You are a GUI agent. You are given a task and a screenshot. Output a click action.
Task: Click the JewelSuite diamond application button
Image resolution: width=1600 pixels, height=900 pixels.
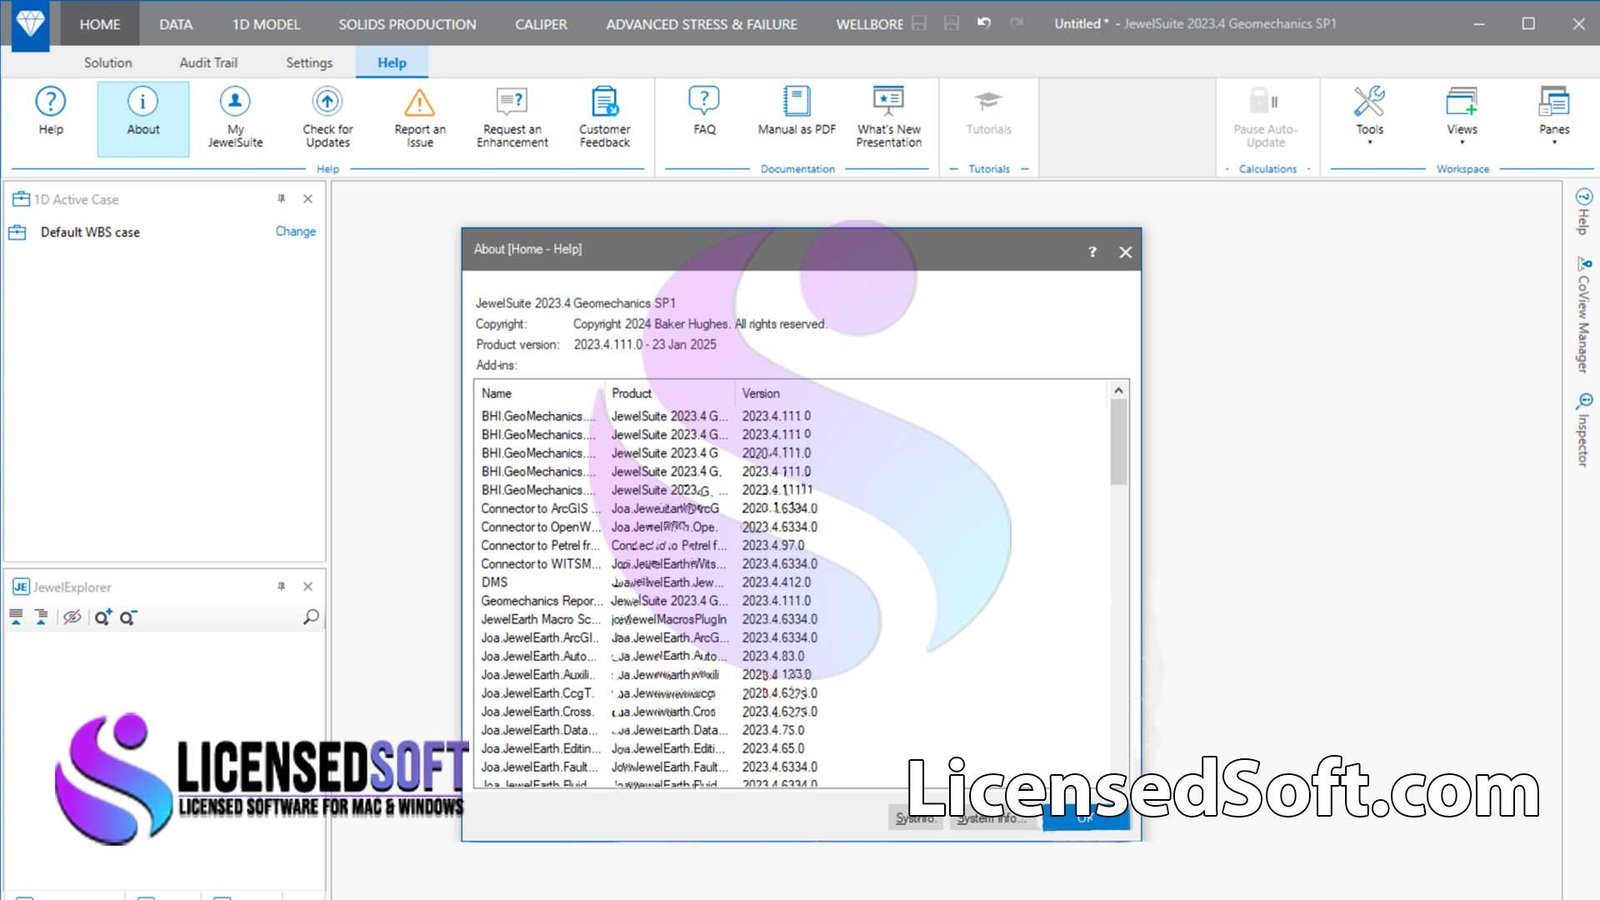click(x=31, y=23)
